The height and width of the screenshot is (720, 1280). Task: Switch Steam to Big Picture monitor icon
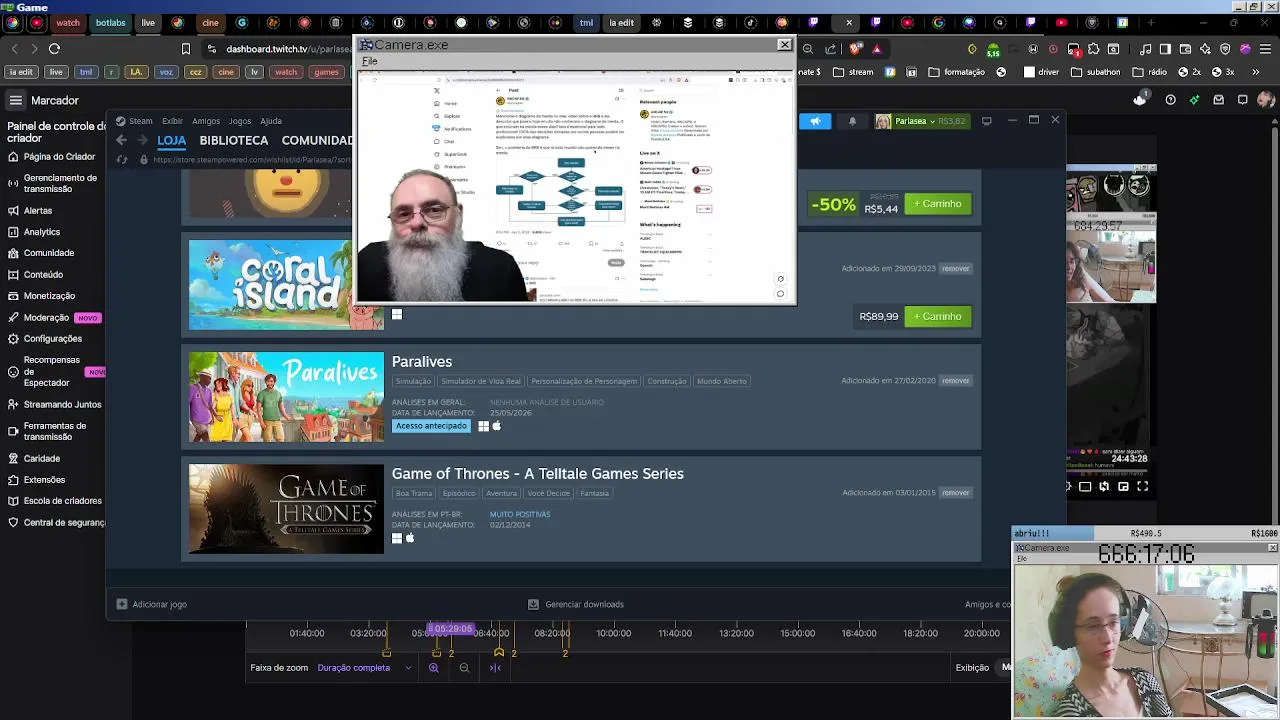point(986,121)
